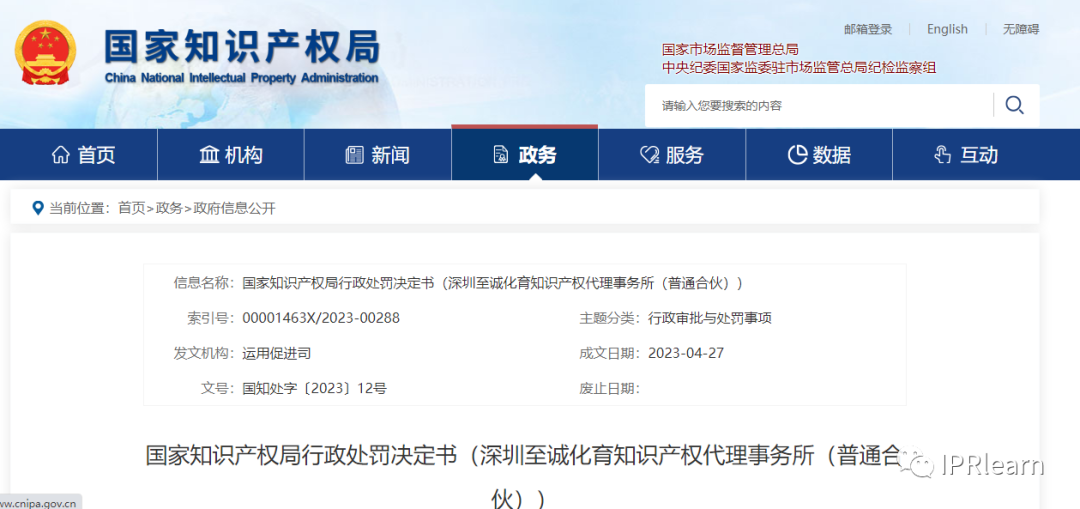Click 政府信息公开 in the breadcrumb
Viewport: 1080px width, 509px height.
pos(234,208)
